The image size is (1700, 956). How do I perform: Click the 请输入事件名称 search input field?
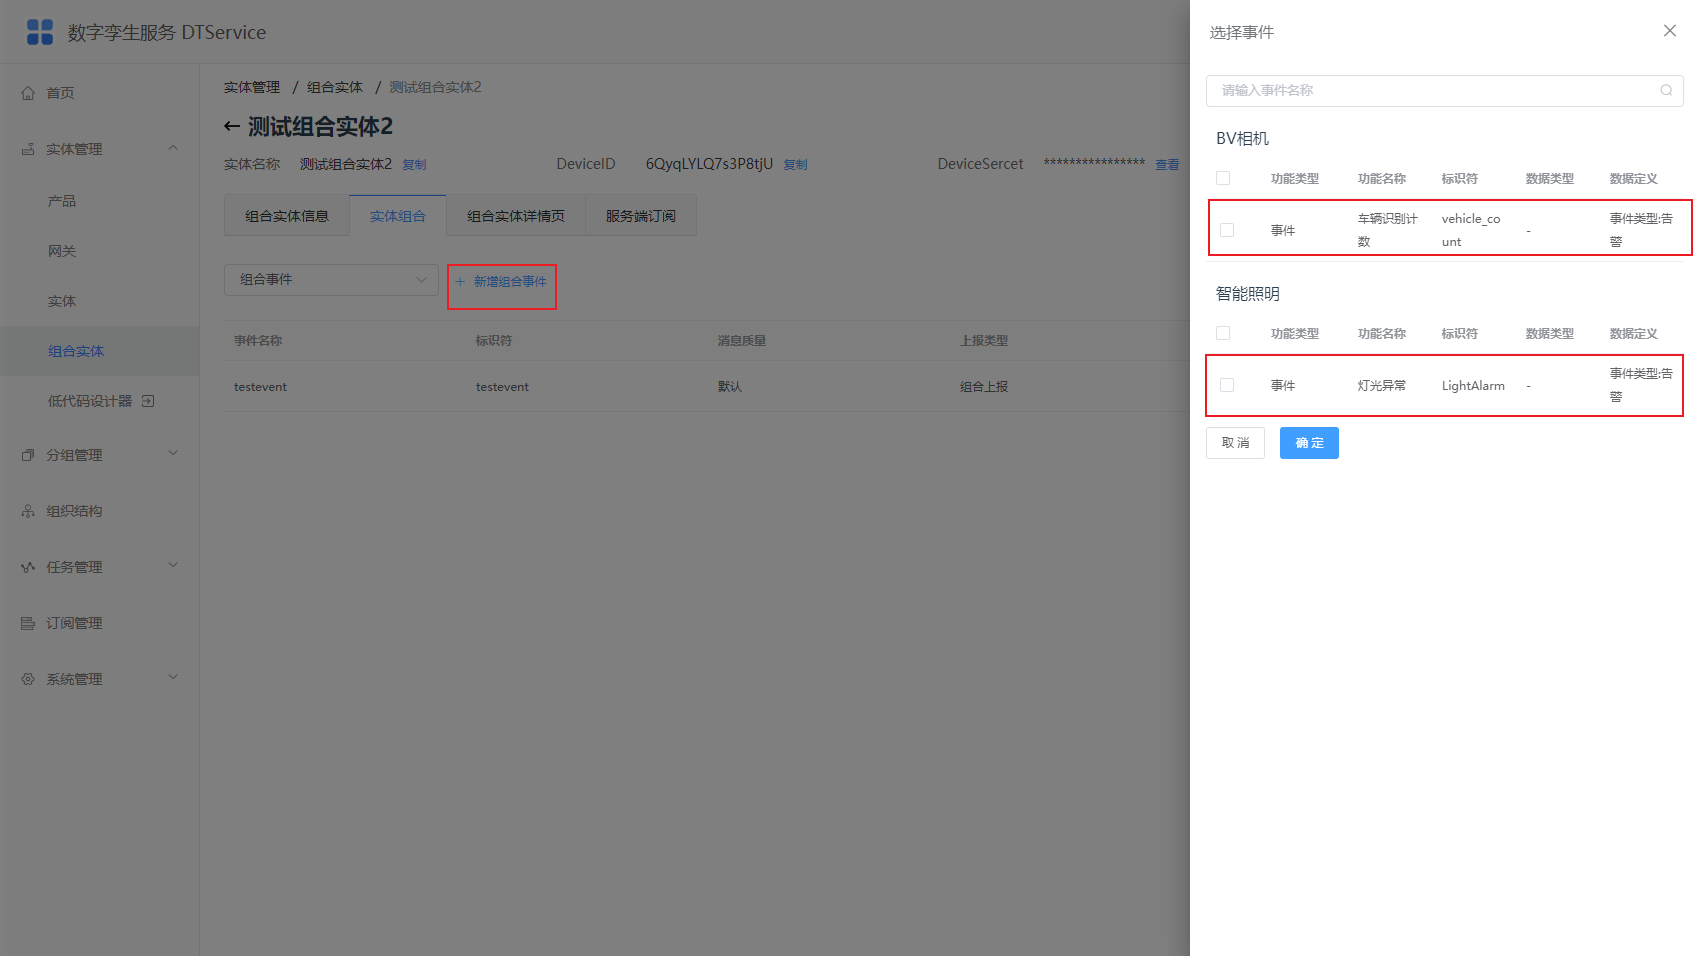(x=1444, y=90)
